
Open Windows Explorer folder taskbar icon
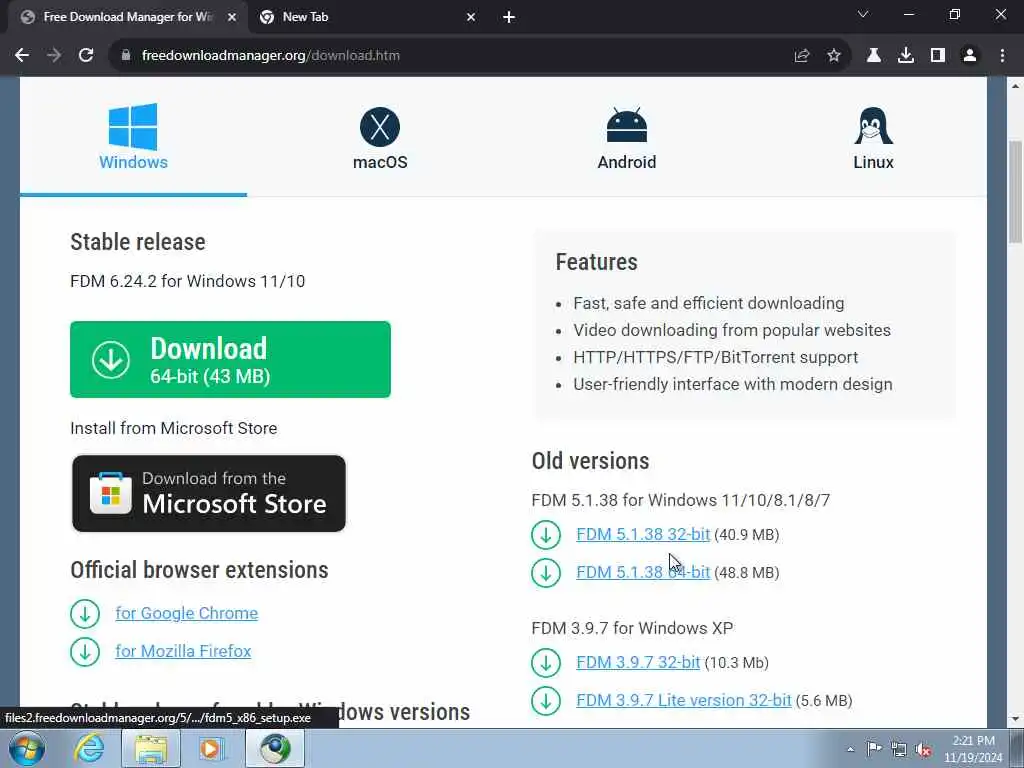151,749
